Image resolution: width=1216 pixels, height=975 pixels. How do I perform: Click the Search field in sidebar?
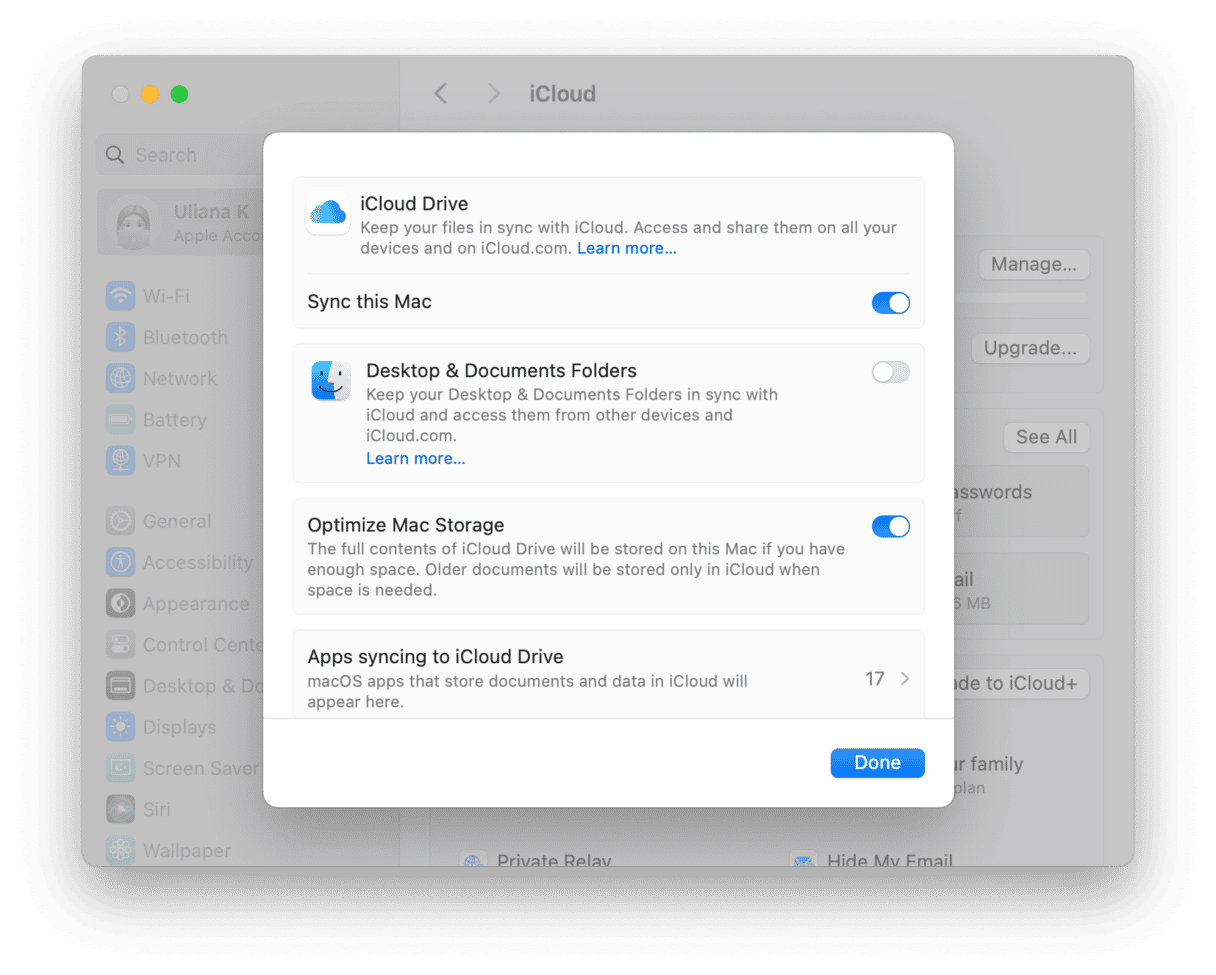(180, 155)
